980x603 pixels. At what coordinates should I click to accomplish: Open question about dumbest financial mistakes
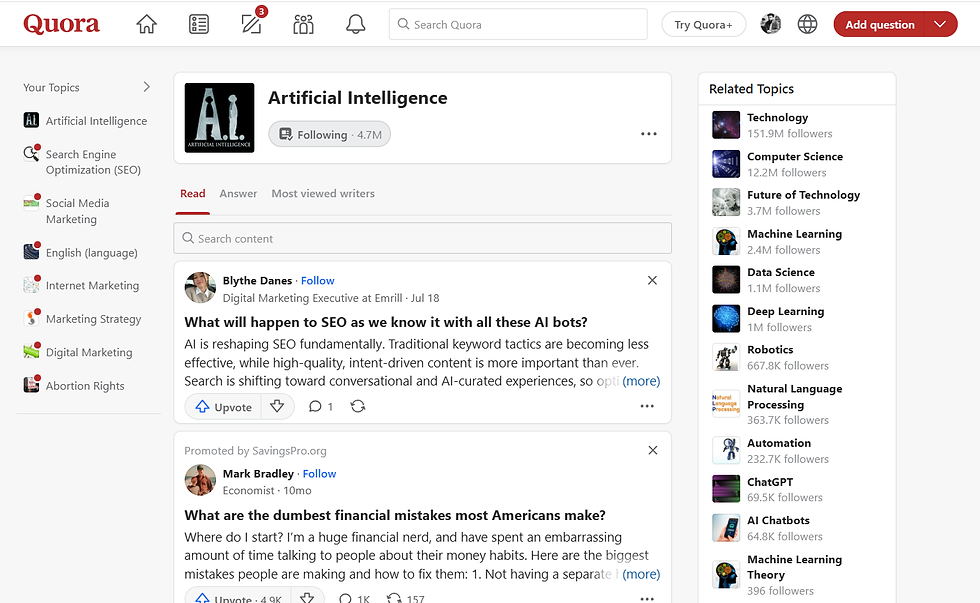(395, 515)
